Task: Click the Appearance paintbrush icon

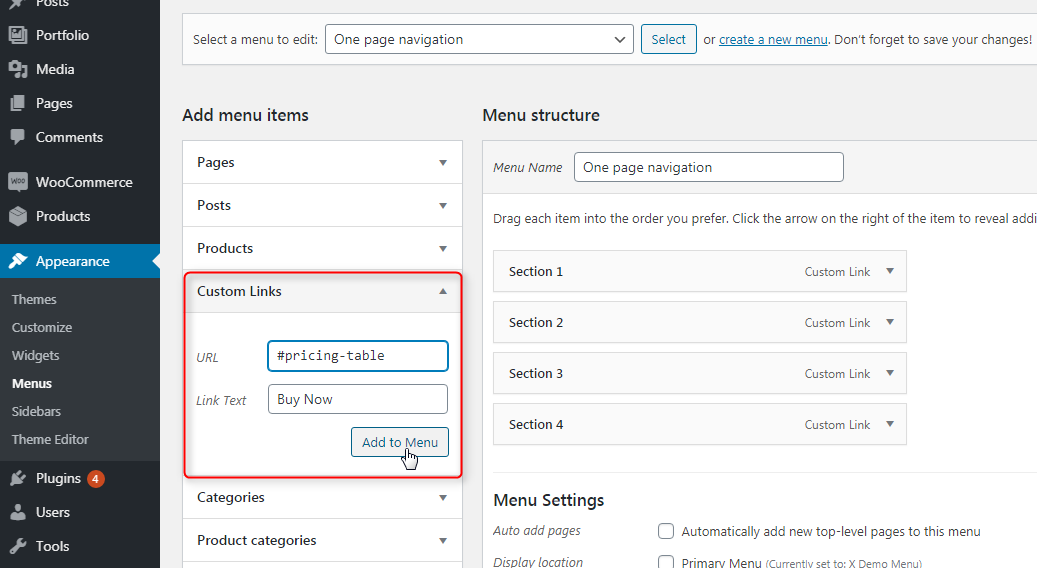Action: (18, 261)
